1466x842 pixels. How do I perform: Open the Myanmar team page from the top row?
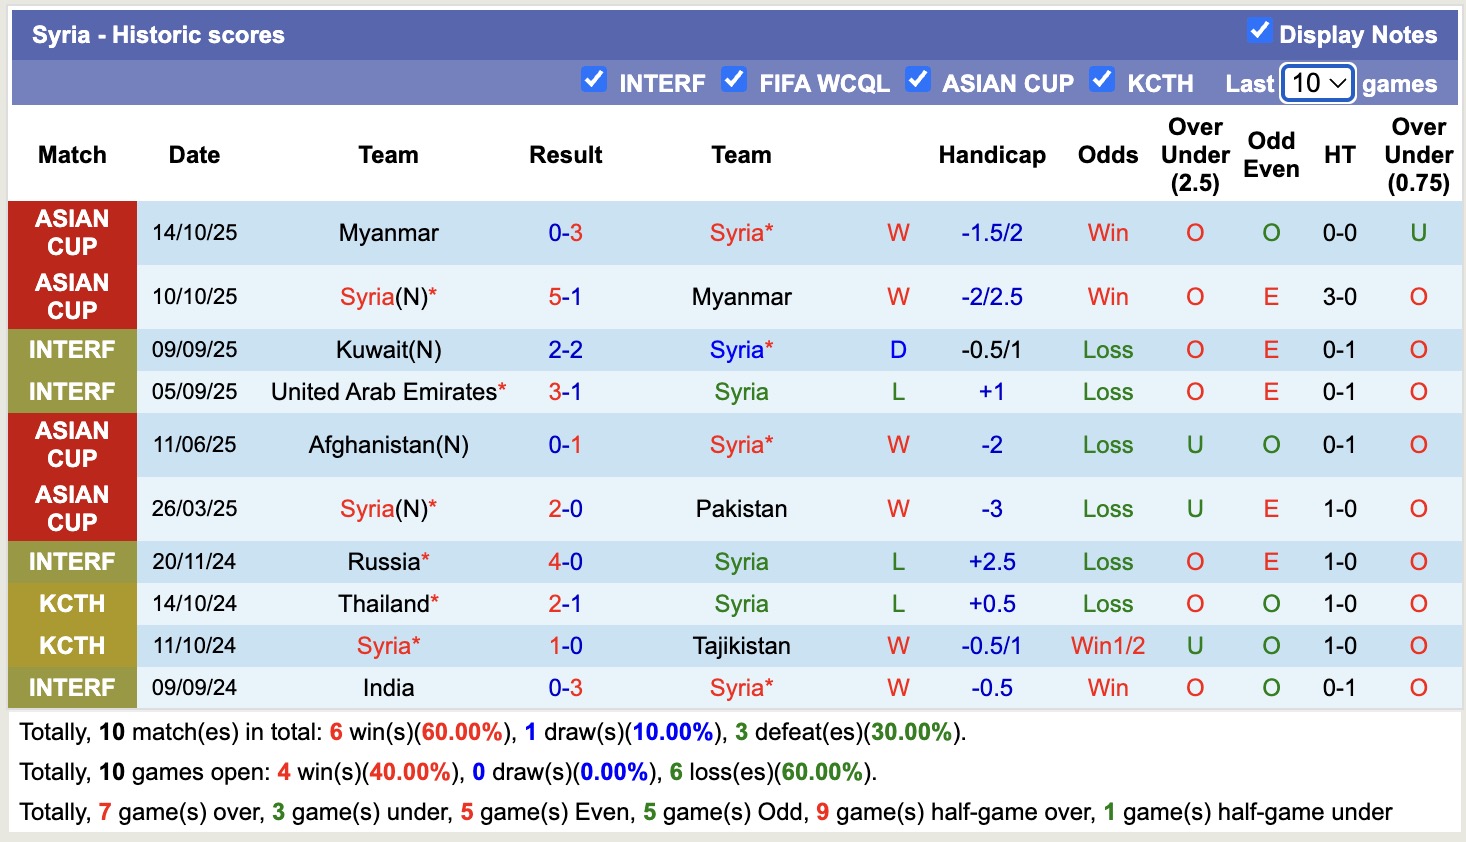[x=388, y=233]
